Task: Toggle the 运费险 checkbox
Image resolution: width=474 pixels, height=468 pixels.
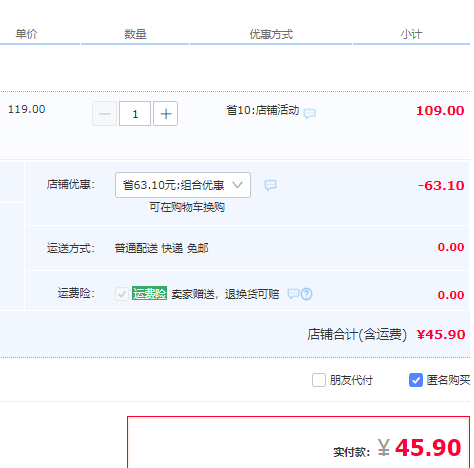Action: coord(122,294)
